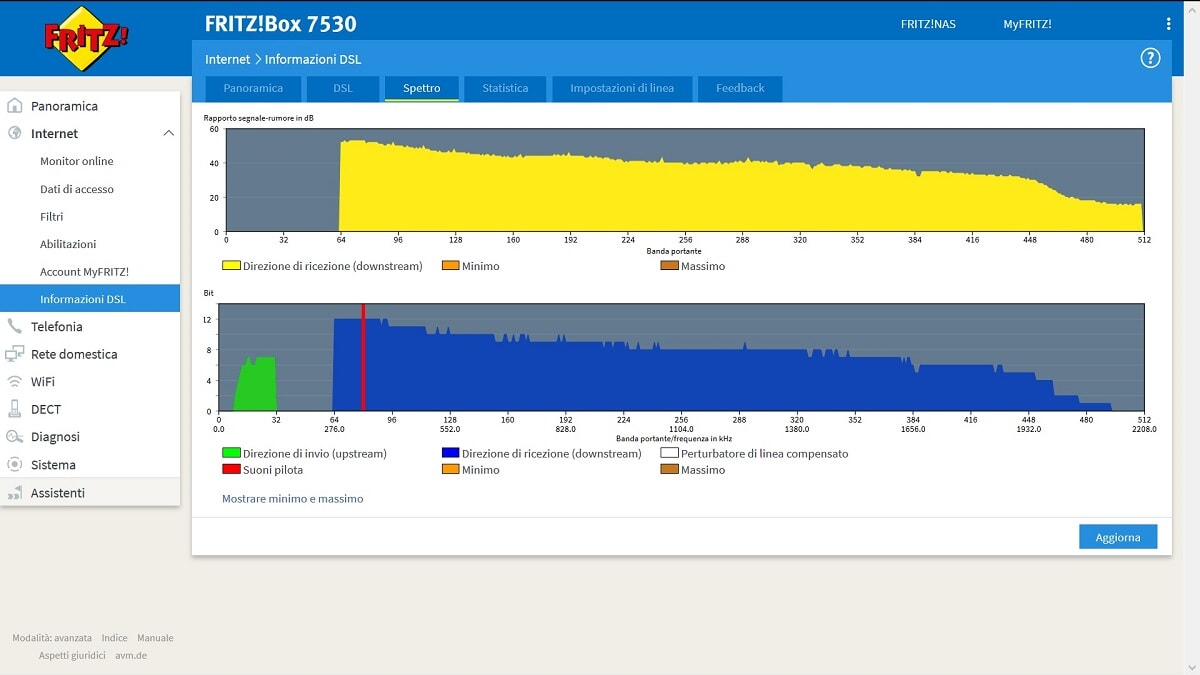Click the Aspetti giuridici footer link
Image resolution: width=1200 pixels, height=675 pixels.
pyautogui.click(x=72, y=656)
